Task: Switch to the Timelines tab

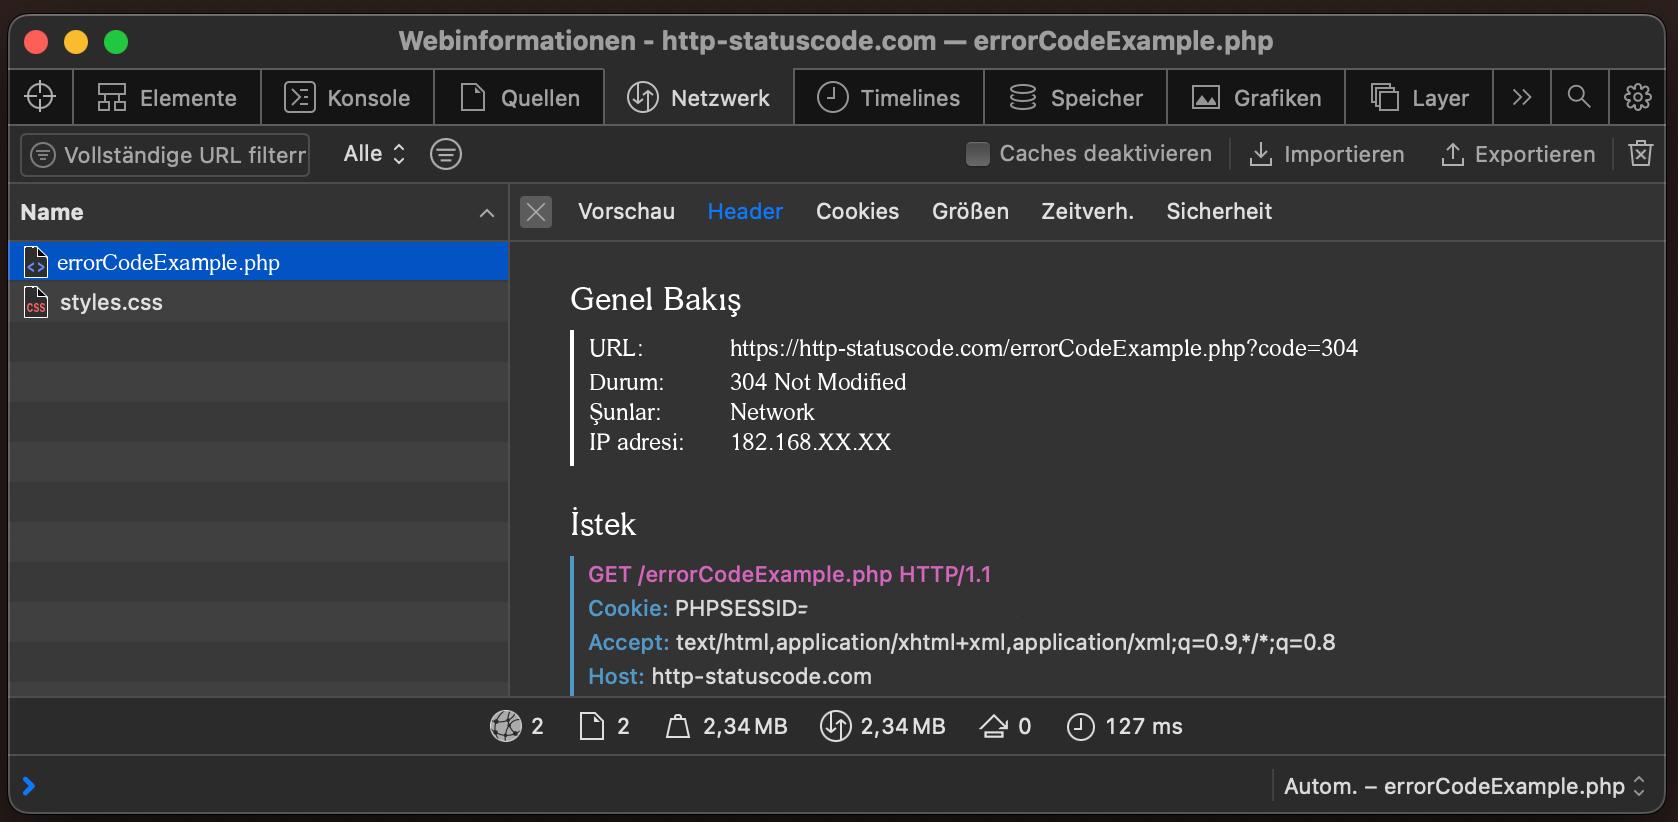Action: coord(889,97)
